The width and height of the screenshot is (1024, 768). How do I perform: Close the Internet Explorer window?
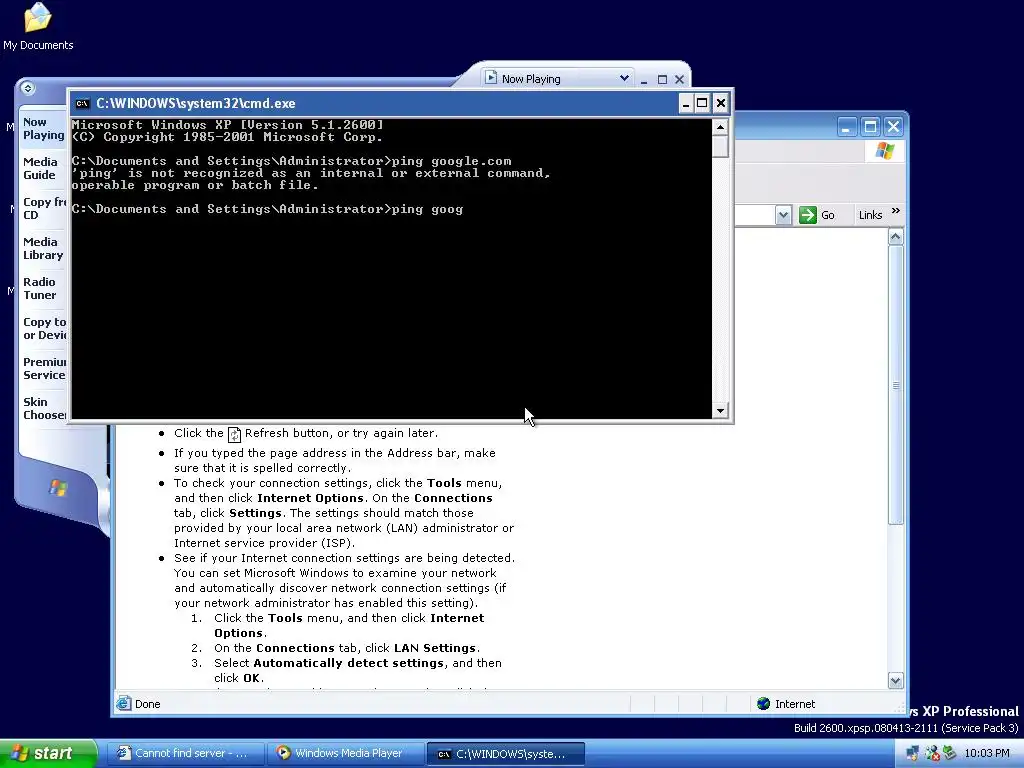[x=893, y=127]
